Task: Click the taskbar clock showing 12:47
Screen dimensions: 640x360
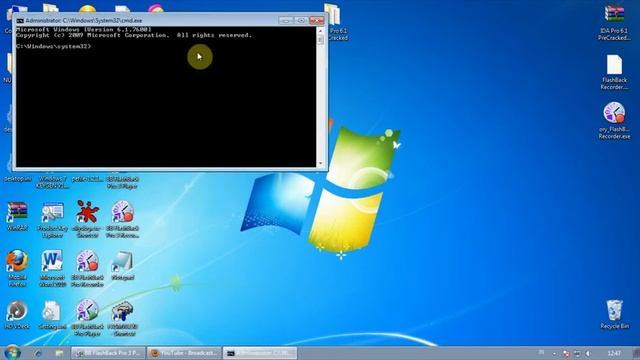Action: tap(614, 353)
